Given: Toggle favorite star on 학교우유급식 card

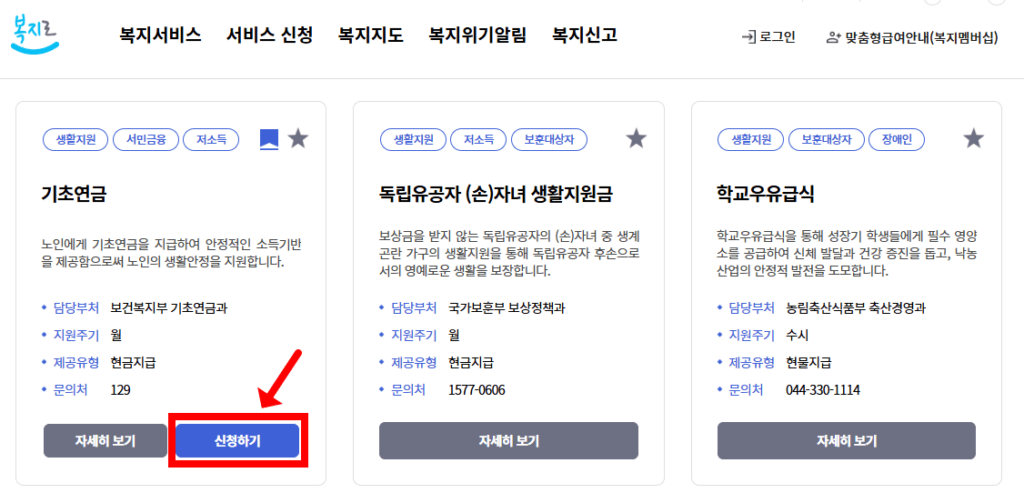Looking at the screenshot, I should (974, 139).
